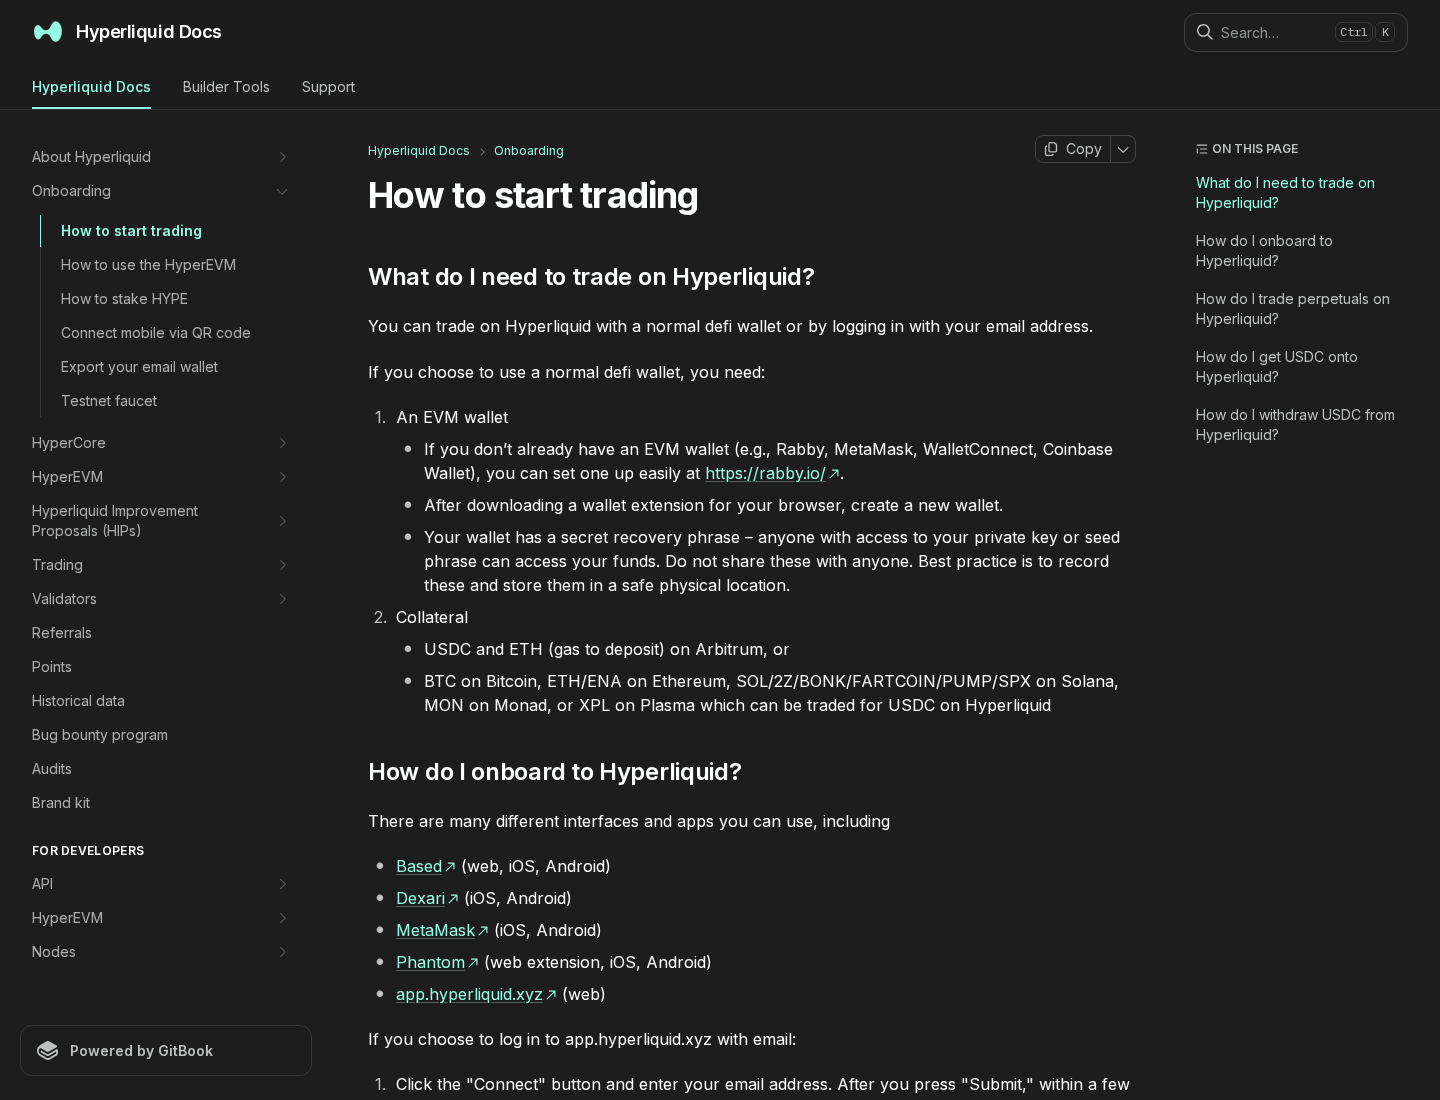Screen dimensions: 1440x1100
Task: Click the Hyperliquid Docs breadcrumb link
Action: click(x=418, y=151)
